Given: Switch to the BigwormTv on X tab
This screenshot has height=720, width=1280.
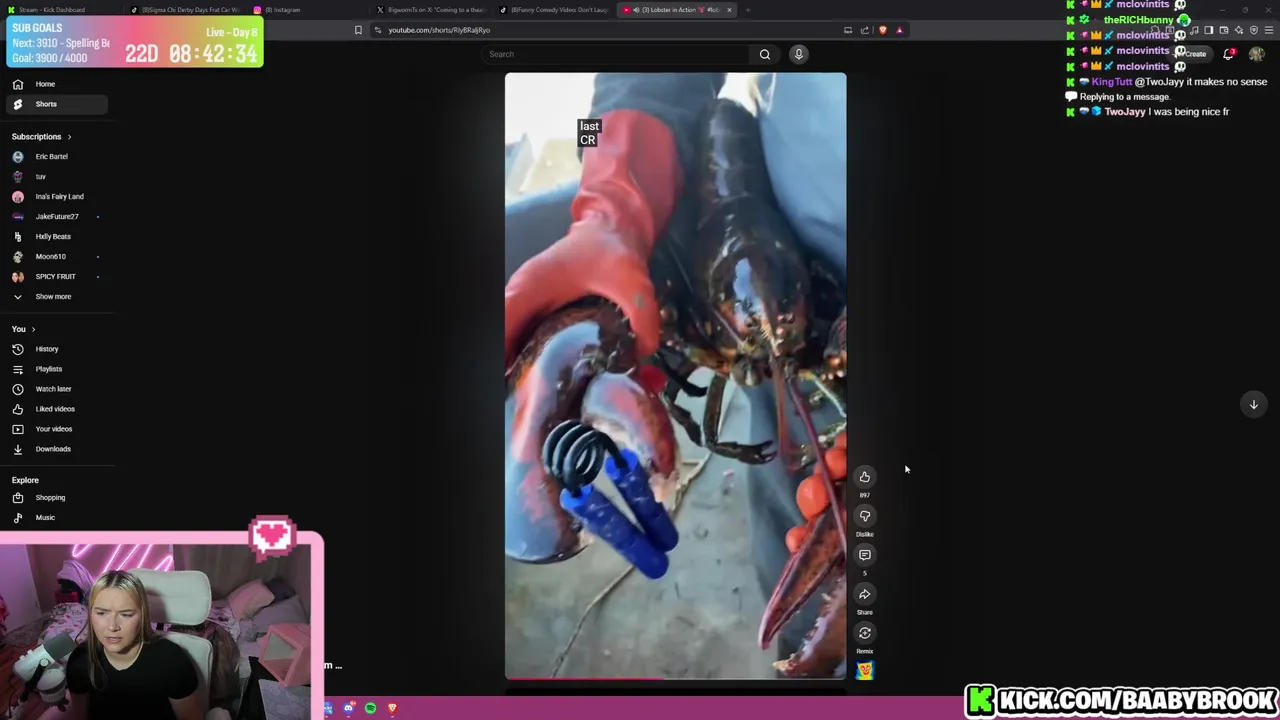Looking at the screenshot, I should [x=432, y=10].
